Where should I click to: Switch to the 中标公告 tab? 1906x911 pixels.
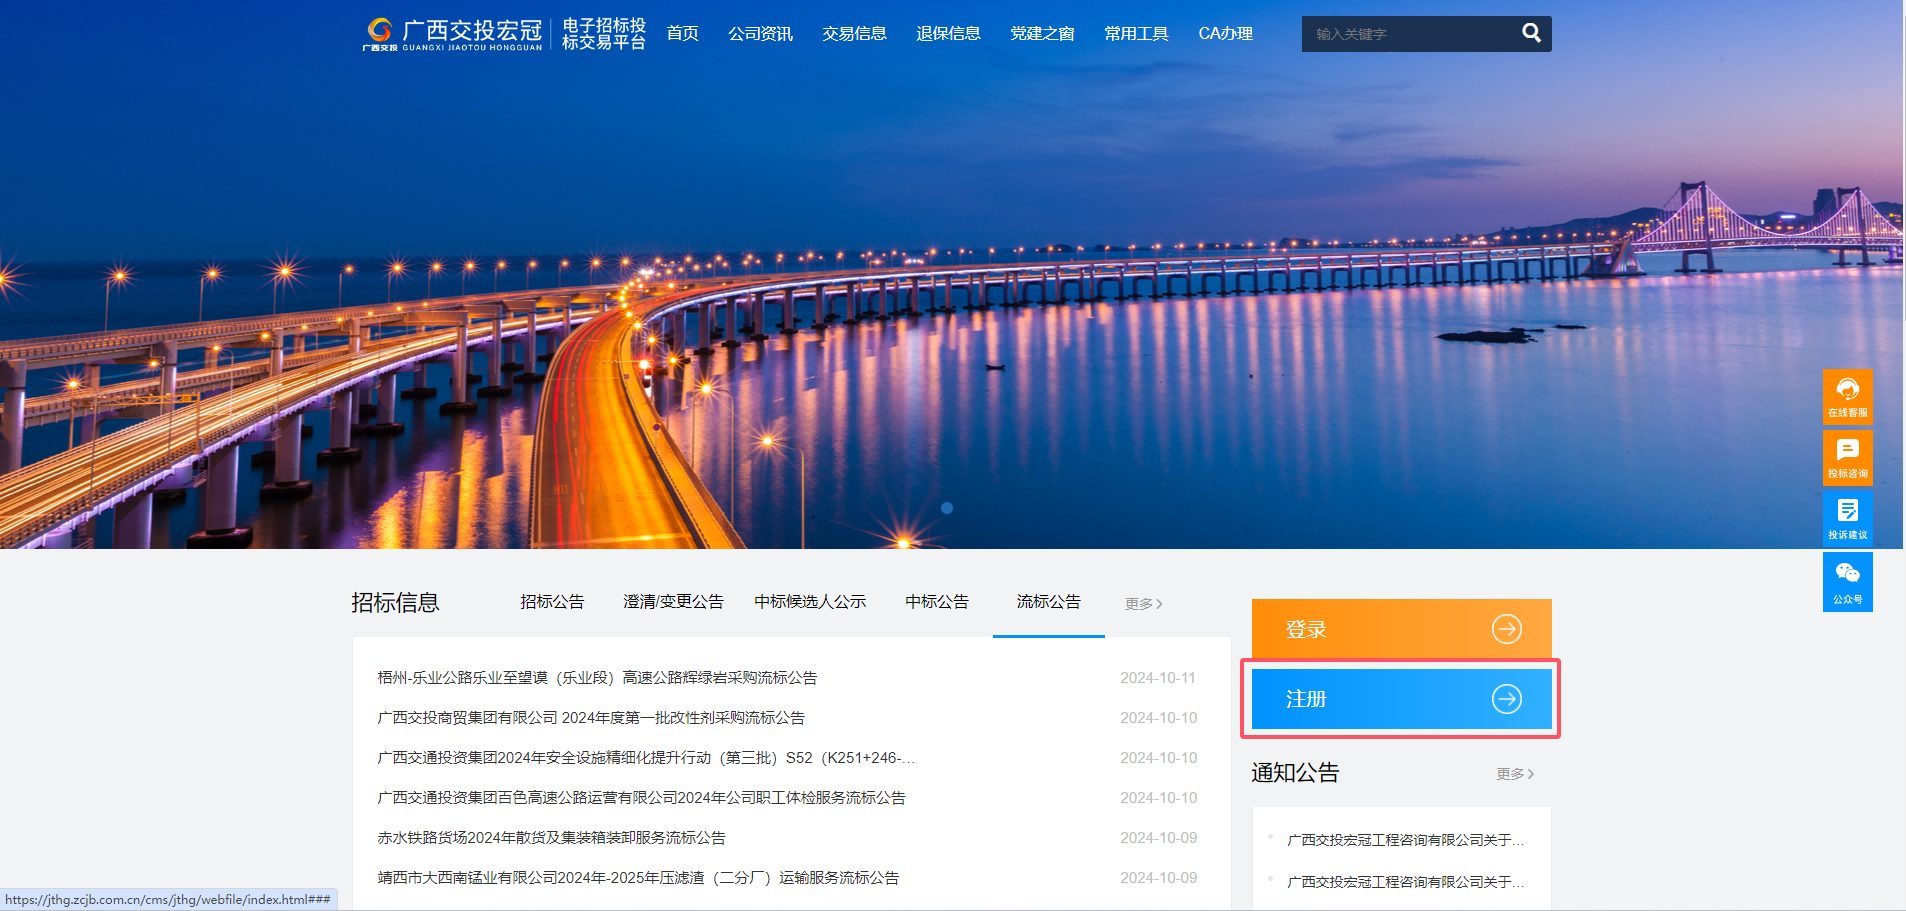click(936, 601)
